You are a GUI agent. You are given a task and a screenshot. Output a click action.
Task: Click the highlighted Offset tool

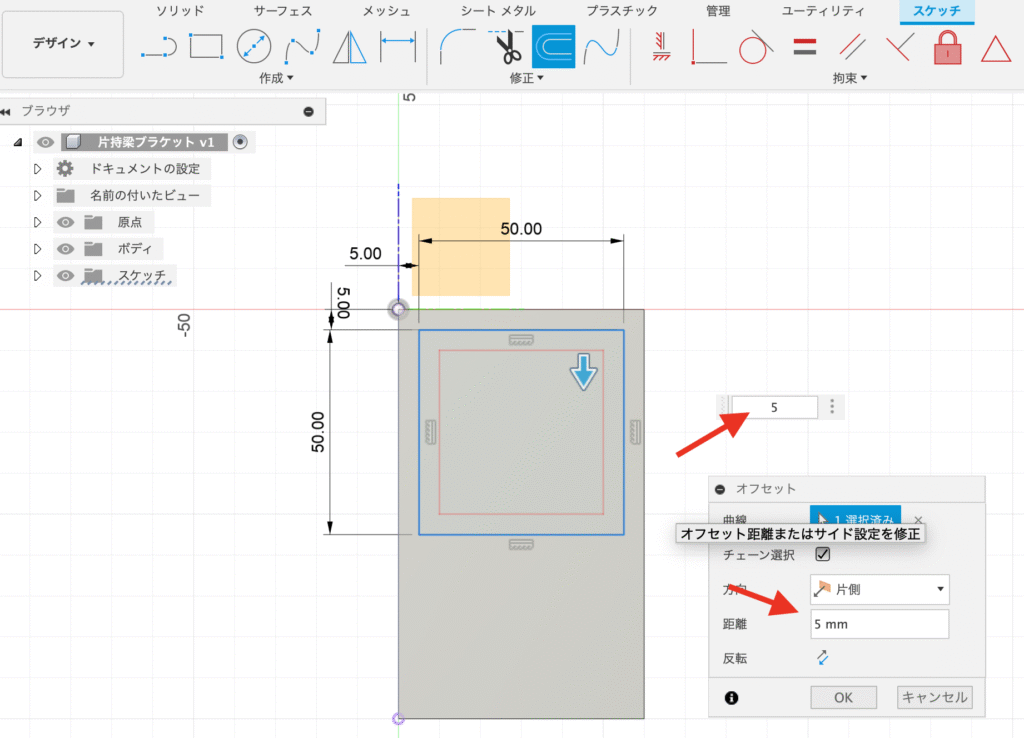click(x=553, y=47)
